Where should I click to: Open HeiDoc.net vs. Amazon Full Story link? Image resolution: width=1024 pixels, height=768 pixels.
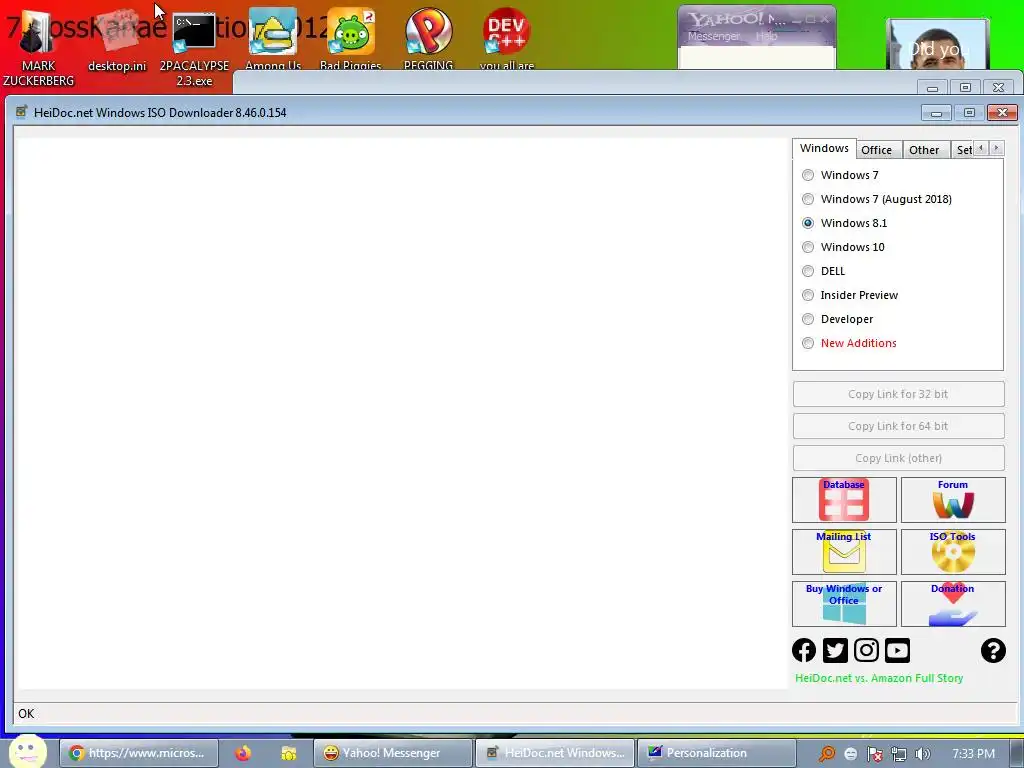coord(879,679)
